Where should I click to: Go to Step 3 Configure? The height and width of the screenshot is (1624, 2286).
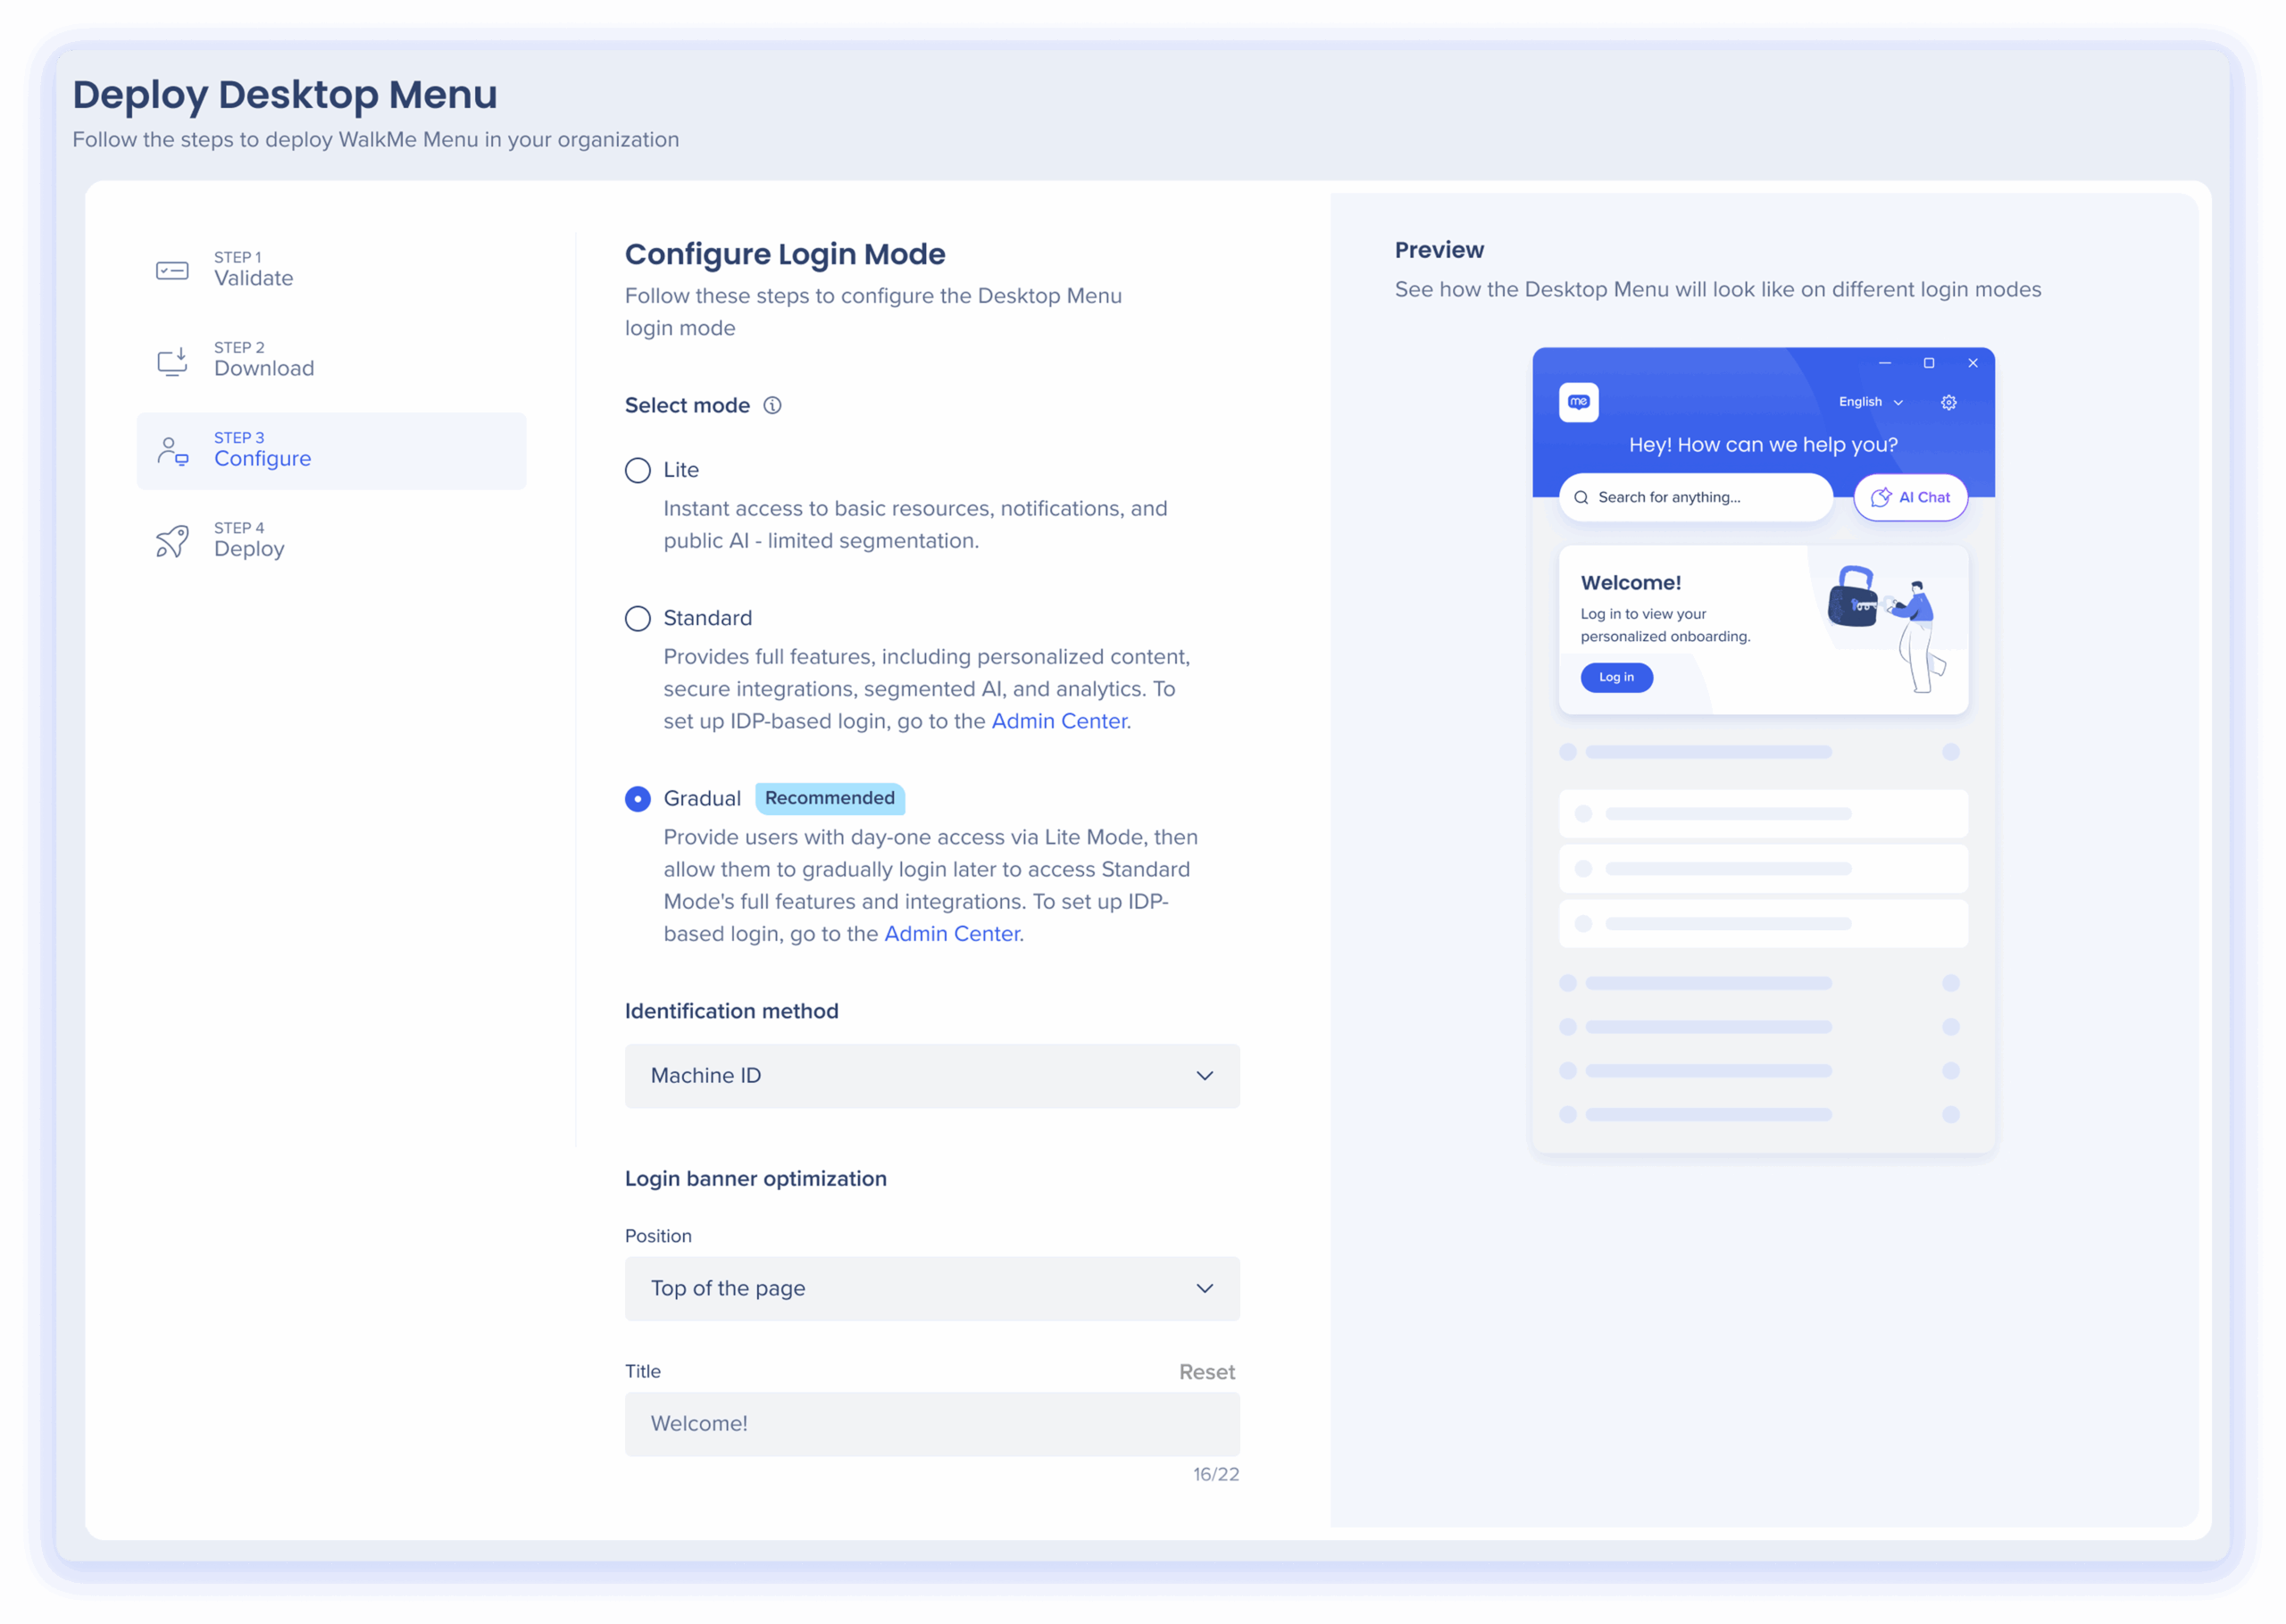[x=331, y=451]
